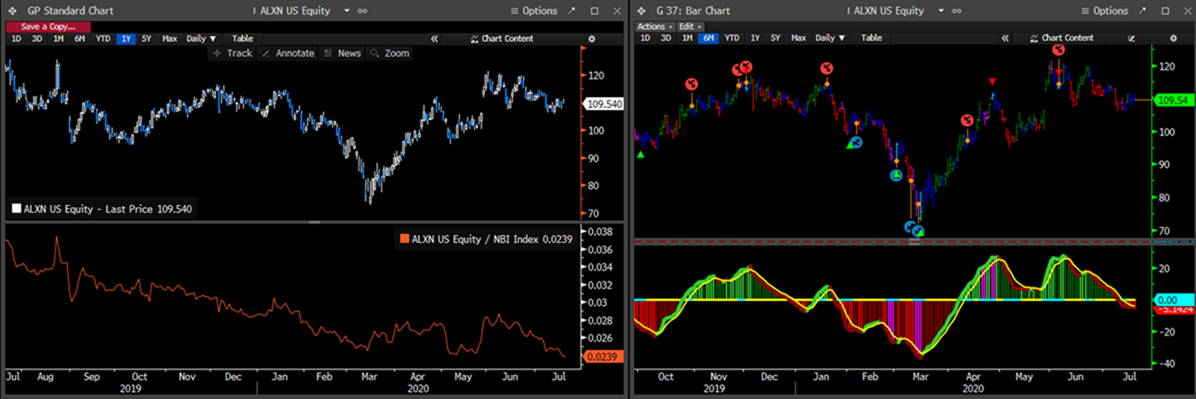
Task: Activate the Zoom tool
Action: pyautogui.click(x=390, y=53)
